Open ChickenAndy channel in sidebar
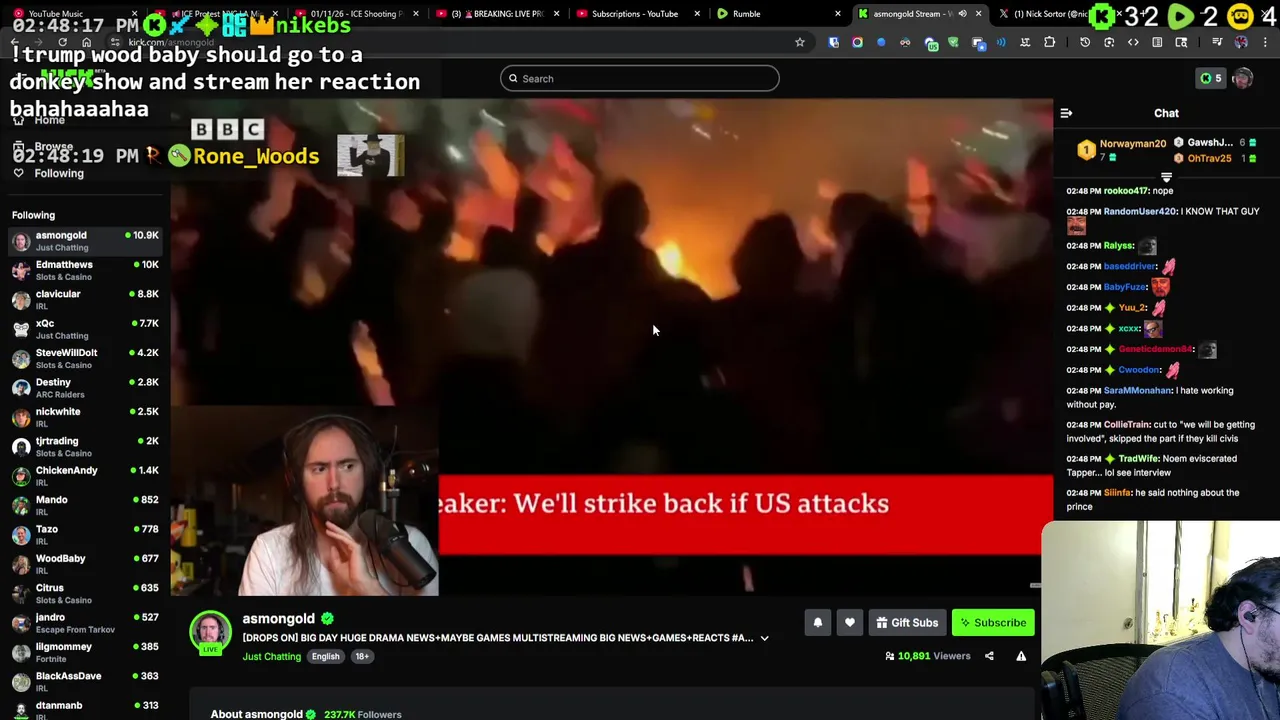 [x=85, y=475]
